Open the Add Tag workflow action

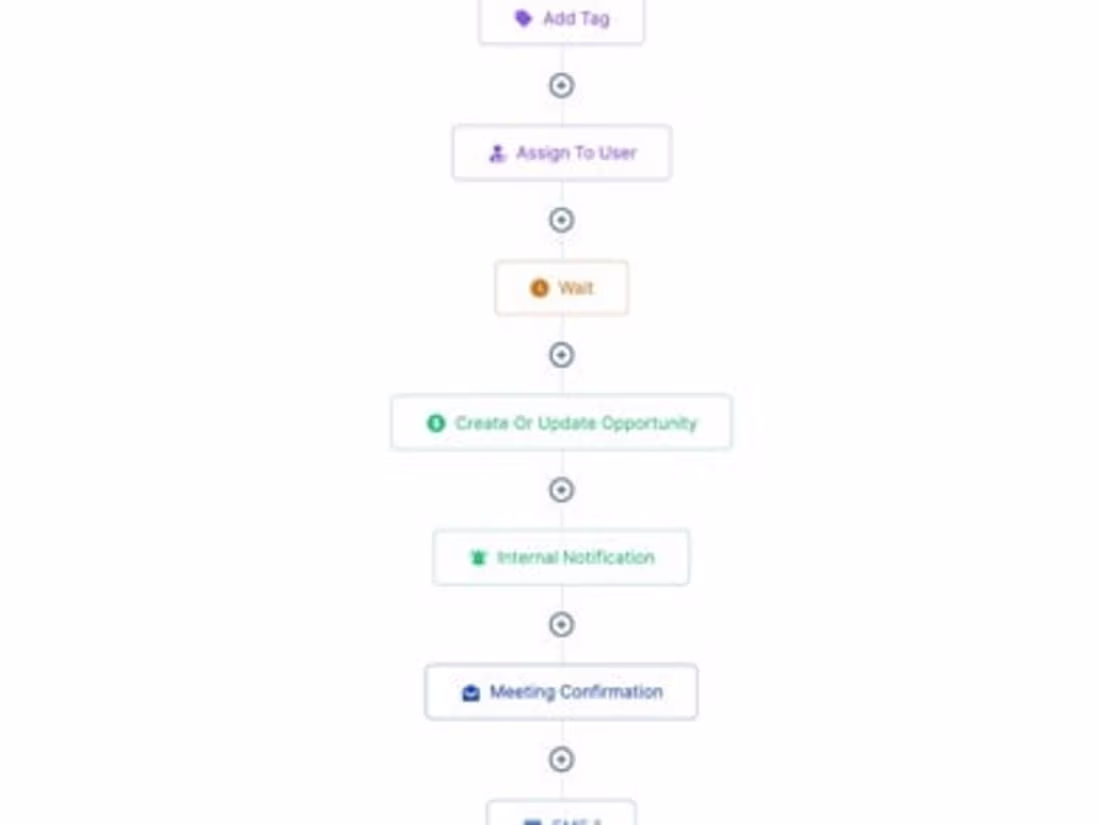point(562,18)
